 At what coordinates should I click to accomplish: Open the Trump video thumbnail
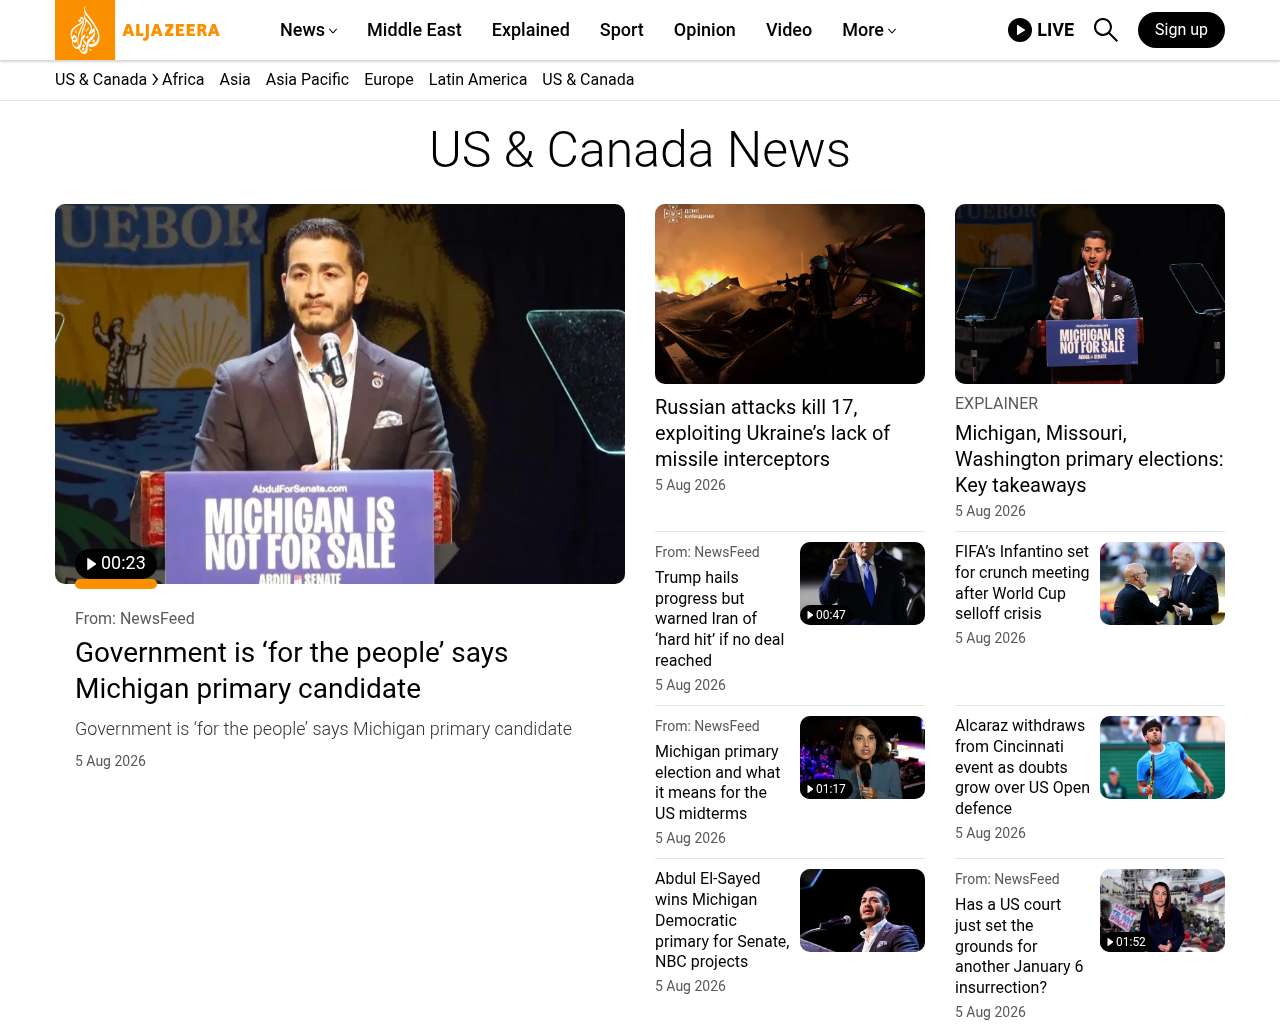862,584
